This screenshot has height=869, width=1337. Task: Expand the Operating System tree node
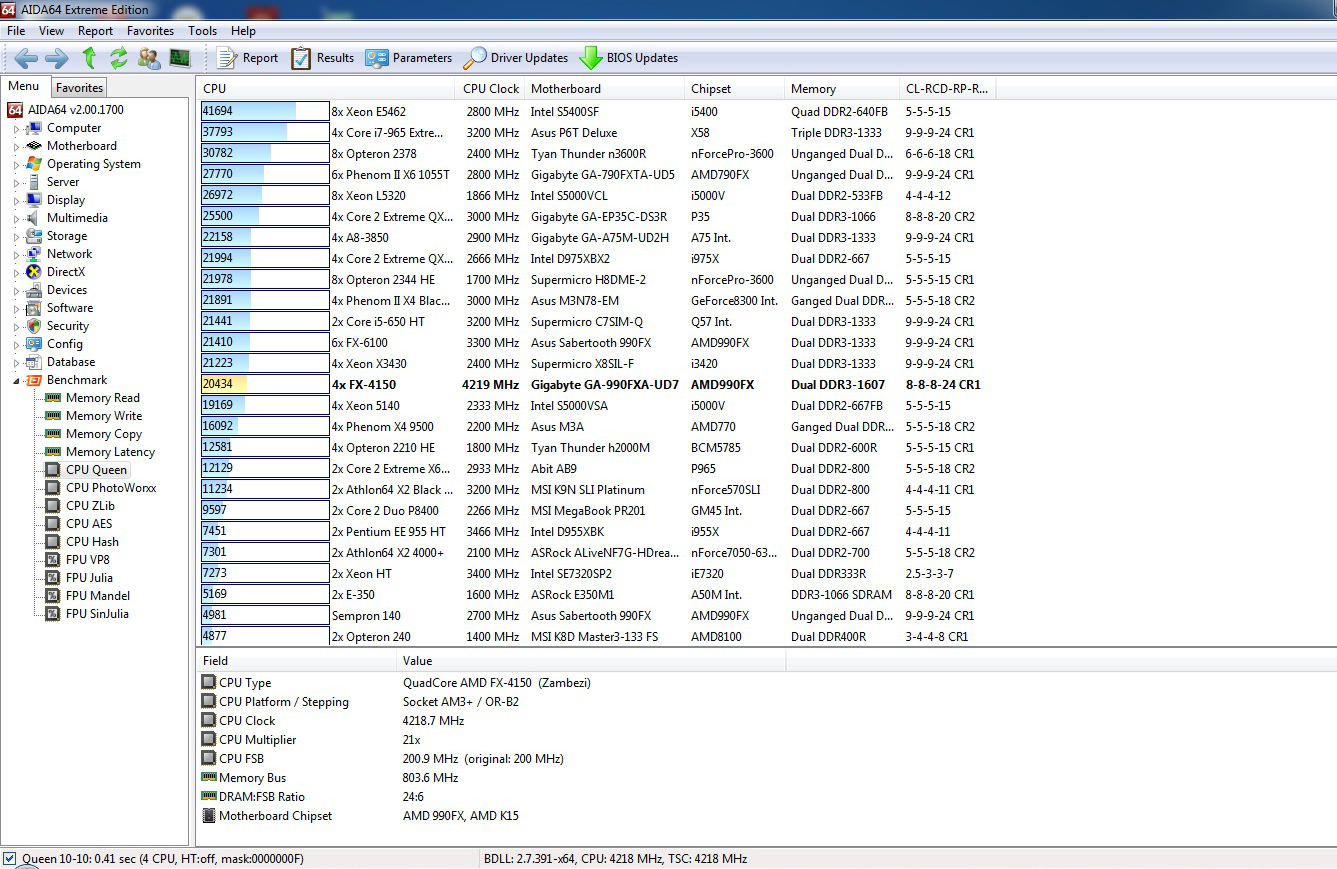(x=16, y=164)
